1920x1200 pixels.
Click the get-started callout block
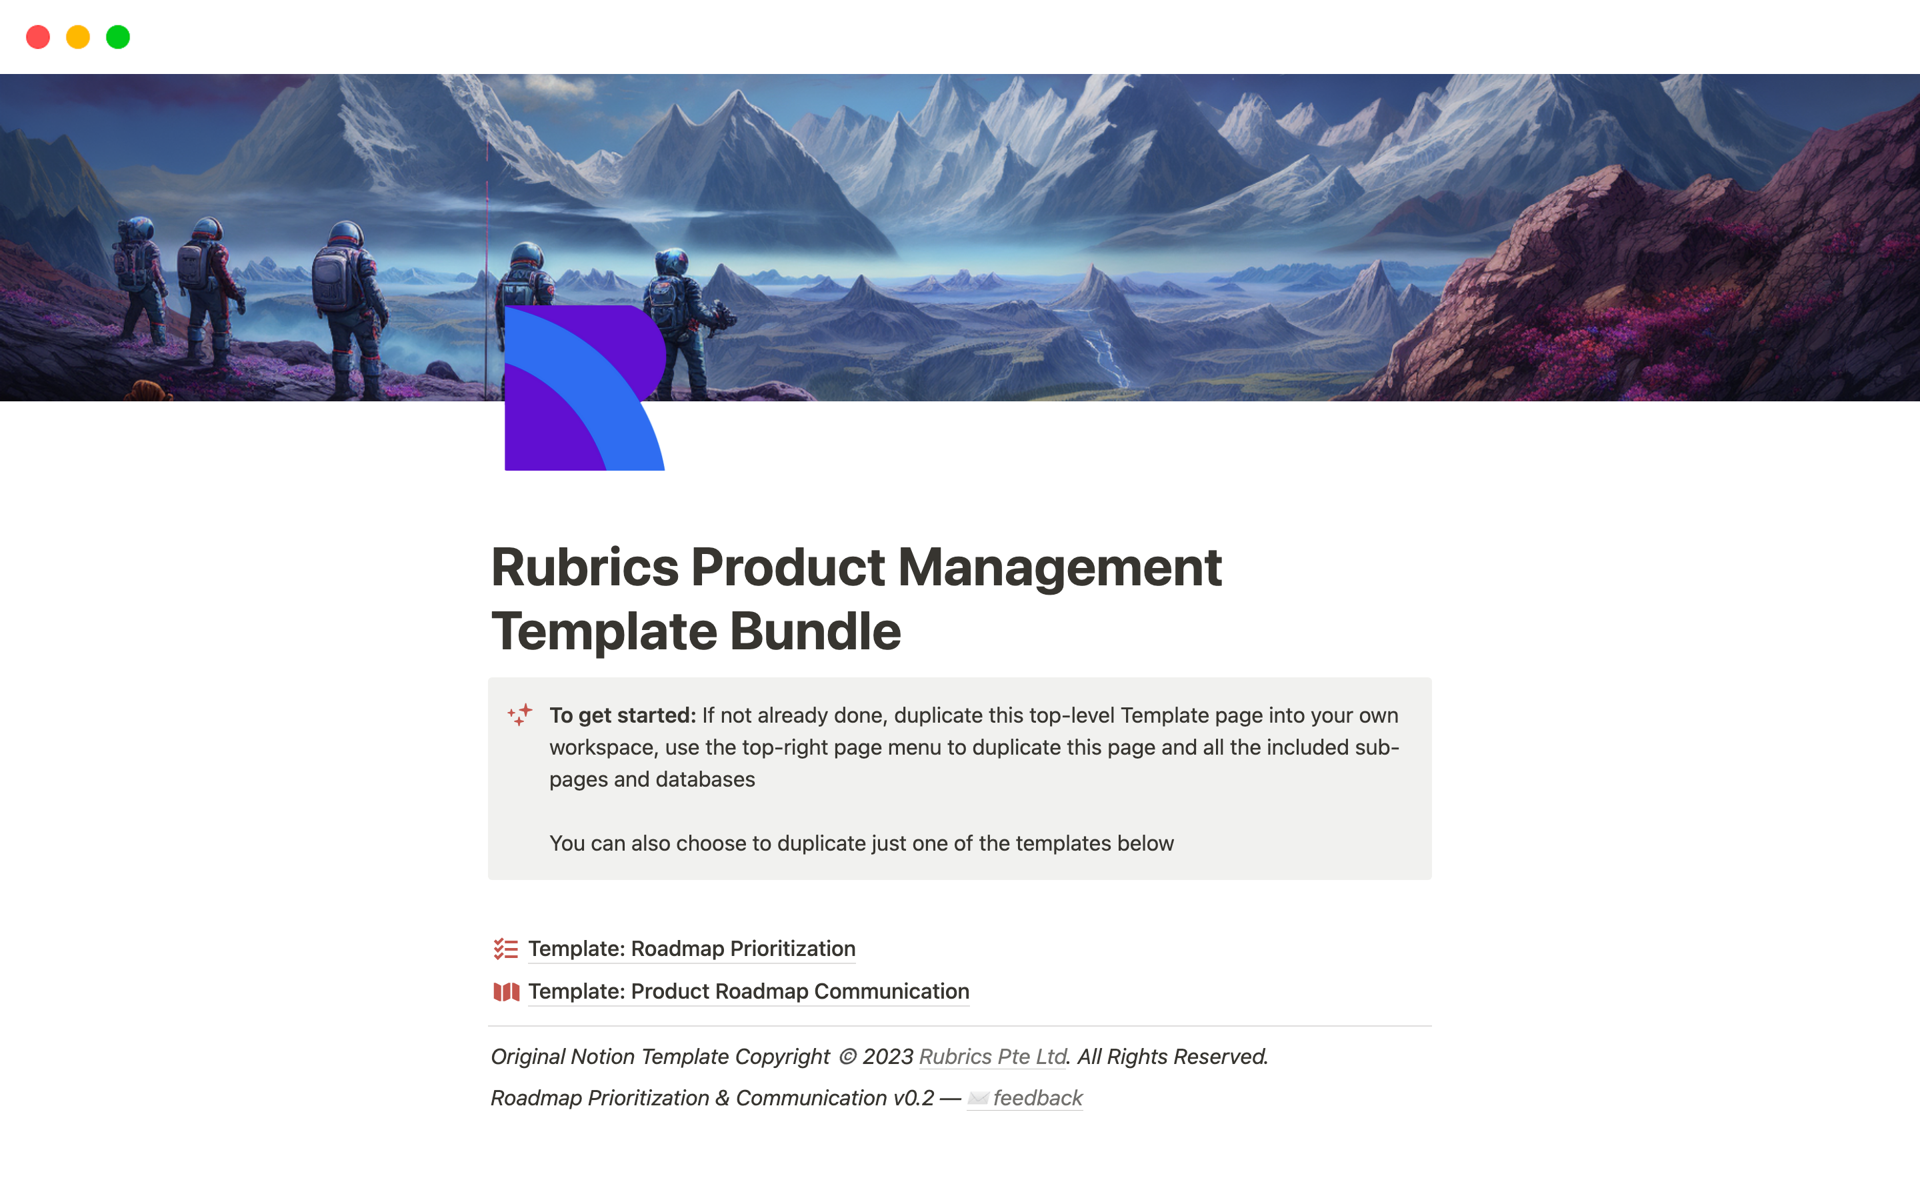[959, 778]
